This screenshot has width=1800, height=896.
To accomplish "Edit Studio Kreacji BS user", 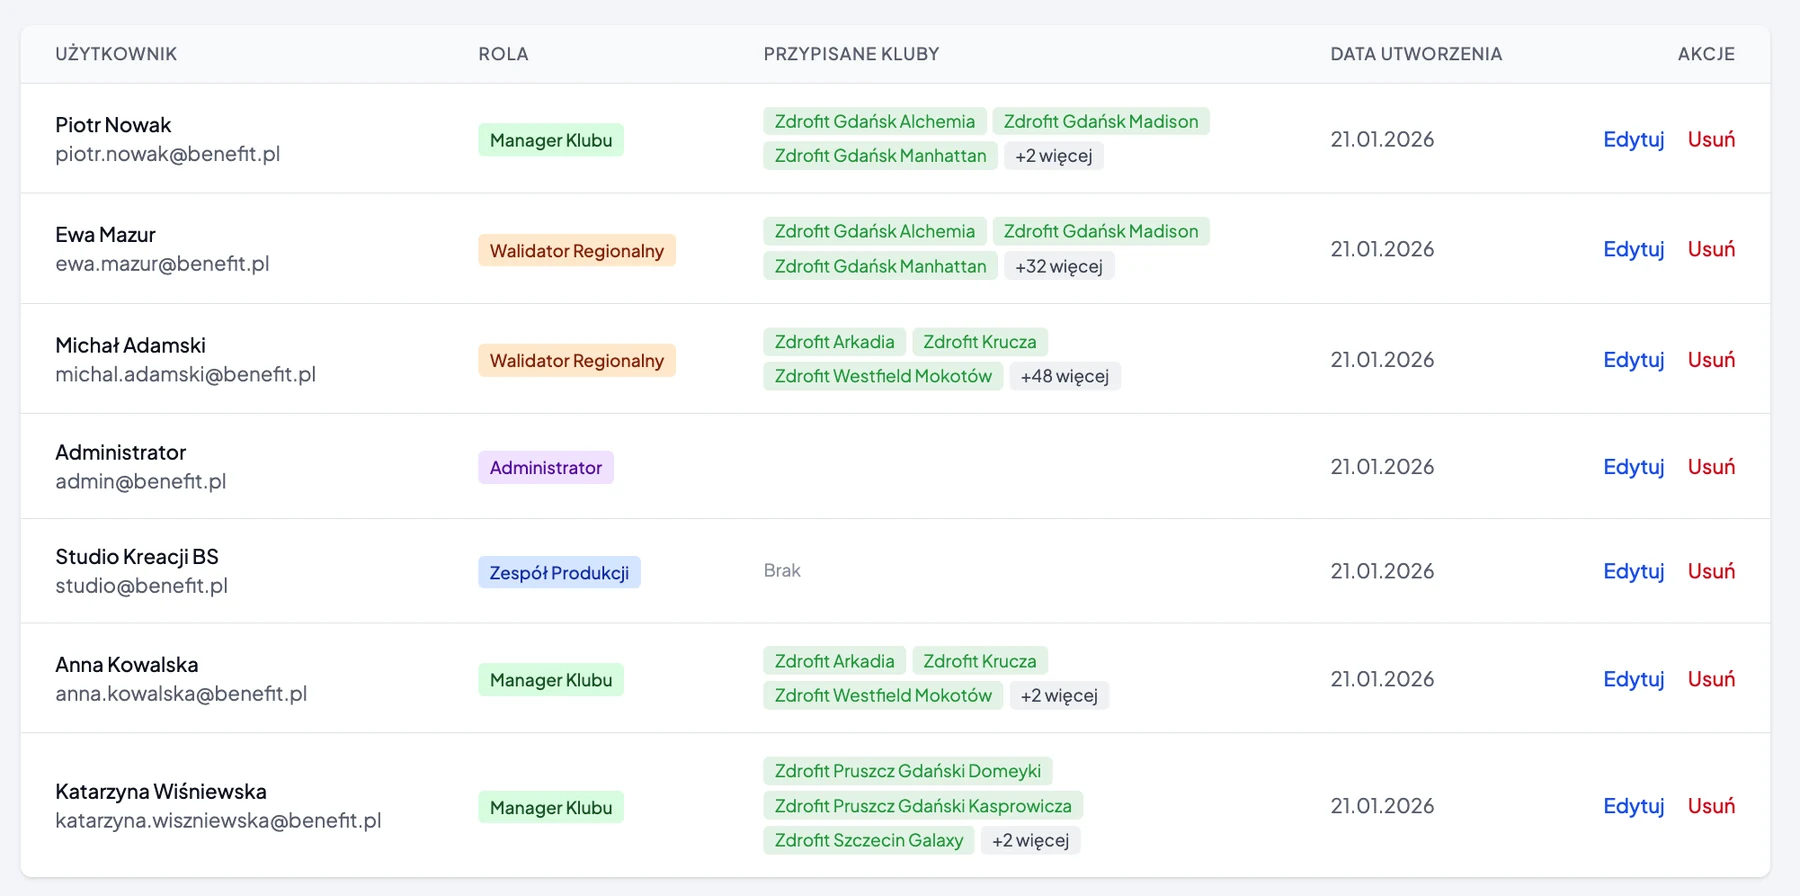I will click(1633, 571).
